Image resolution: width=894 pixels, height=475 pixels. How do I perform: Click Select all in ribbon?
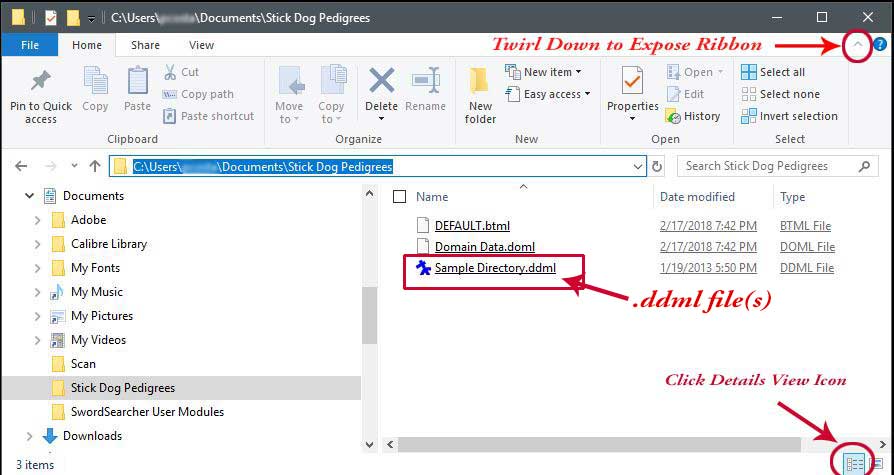coord(773,72)
